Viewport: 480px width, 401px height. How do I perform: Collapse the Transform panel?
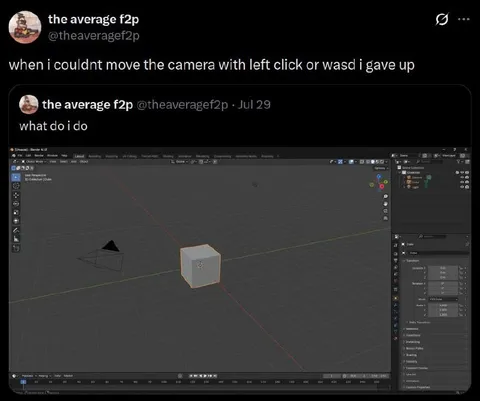tap(412, 261)
